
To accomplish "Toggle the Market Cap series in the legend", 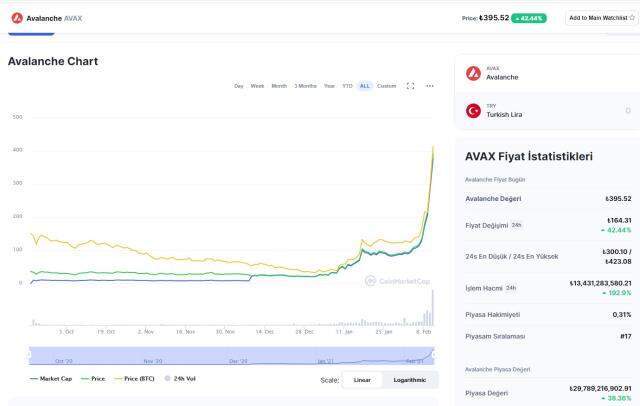I will point(51,379).
